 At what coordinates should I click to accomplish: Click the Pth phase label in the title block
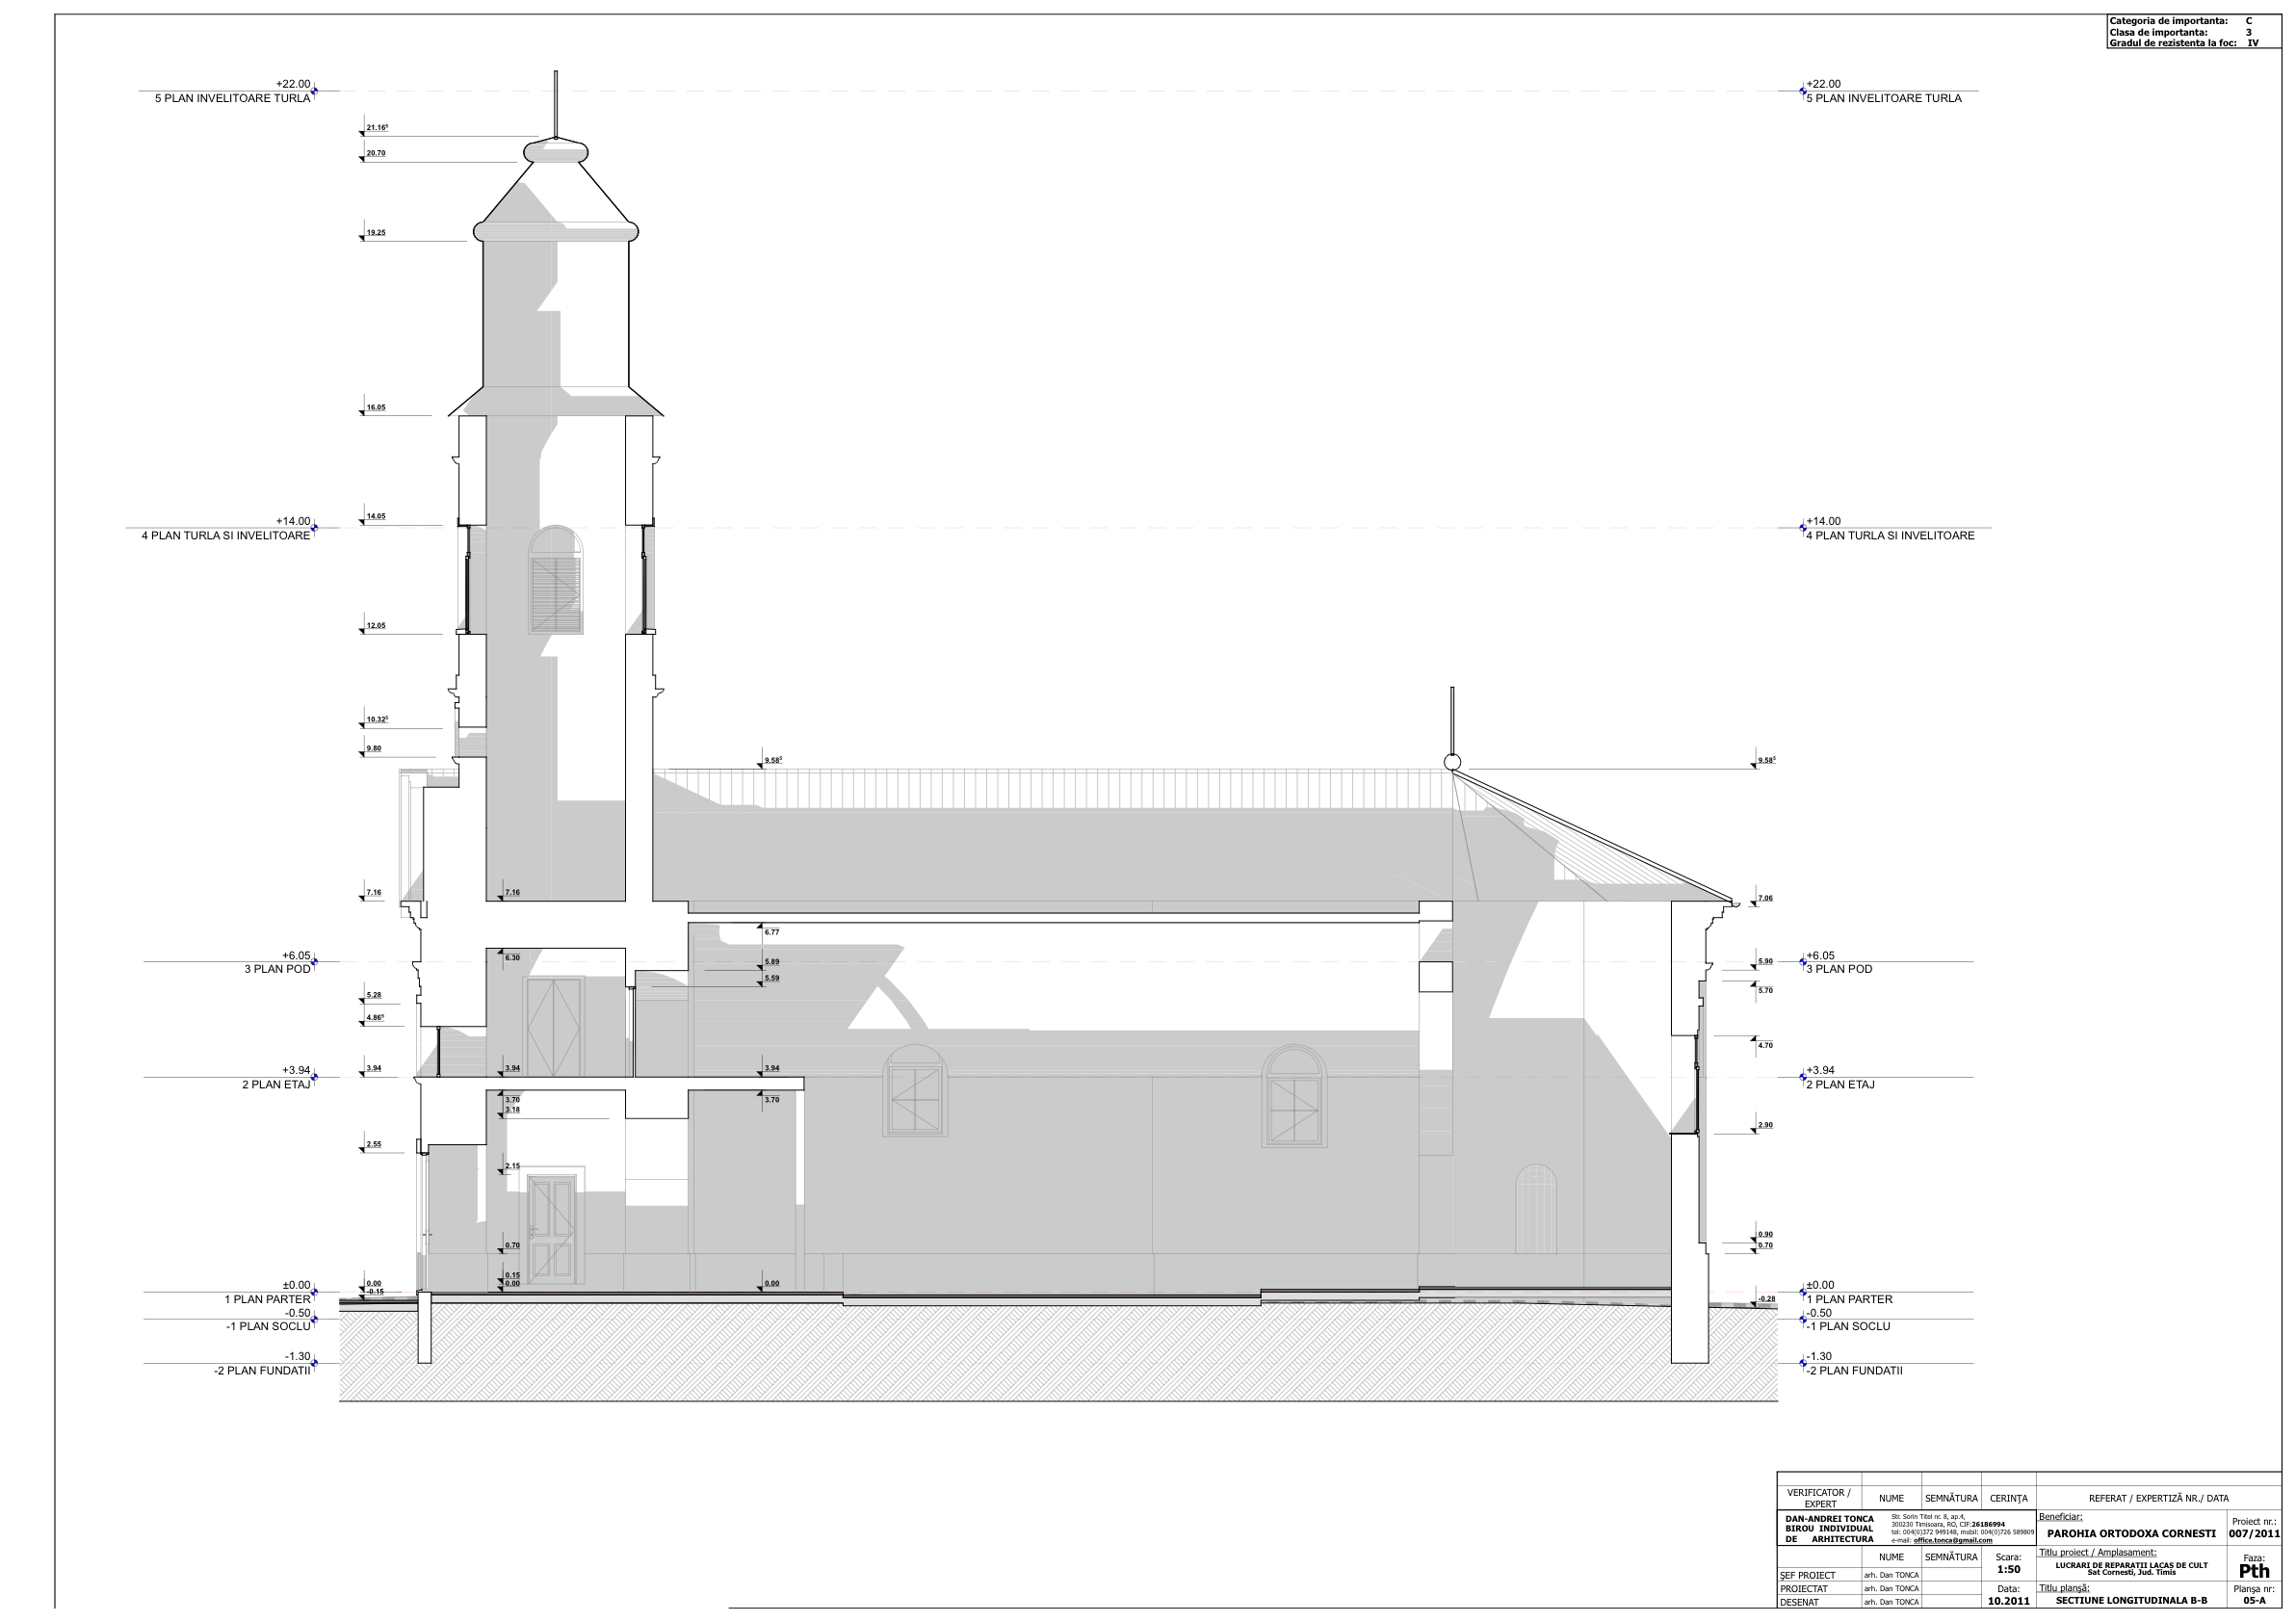click(2254, 1571)
